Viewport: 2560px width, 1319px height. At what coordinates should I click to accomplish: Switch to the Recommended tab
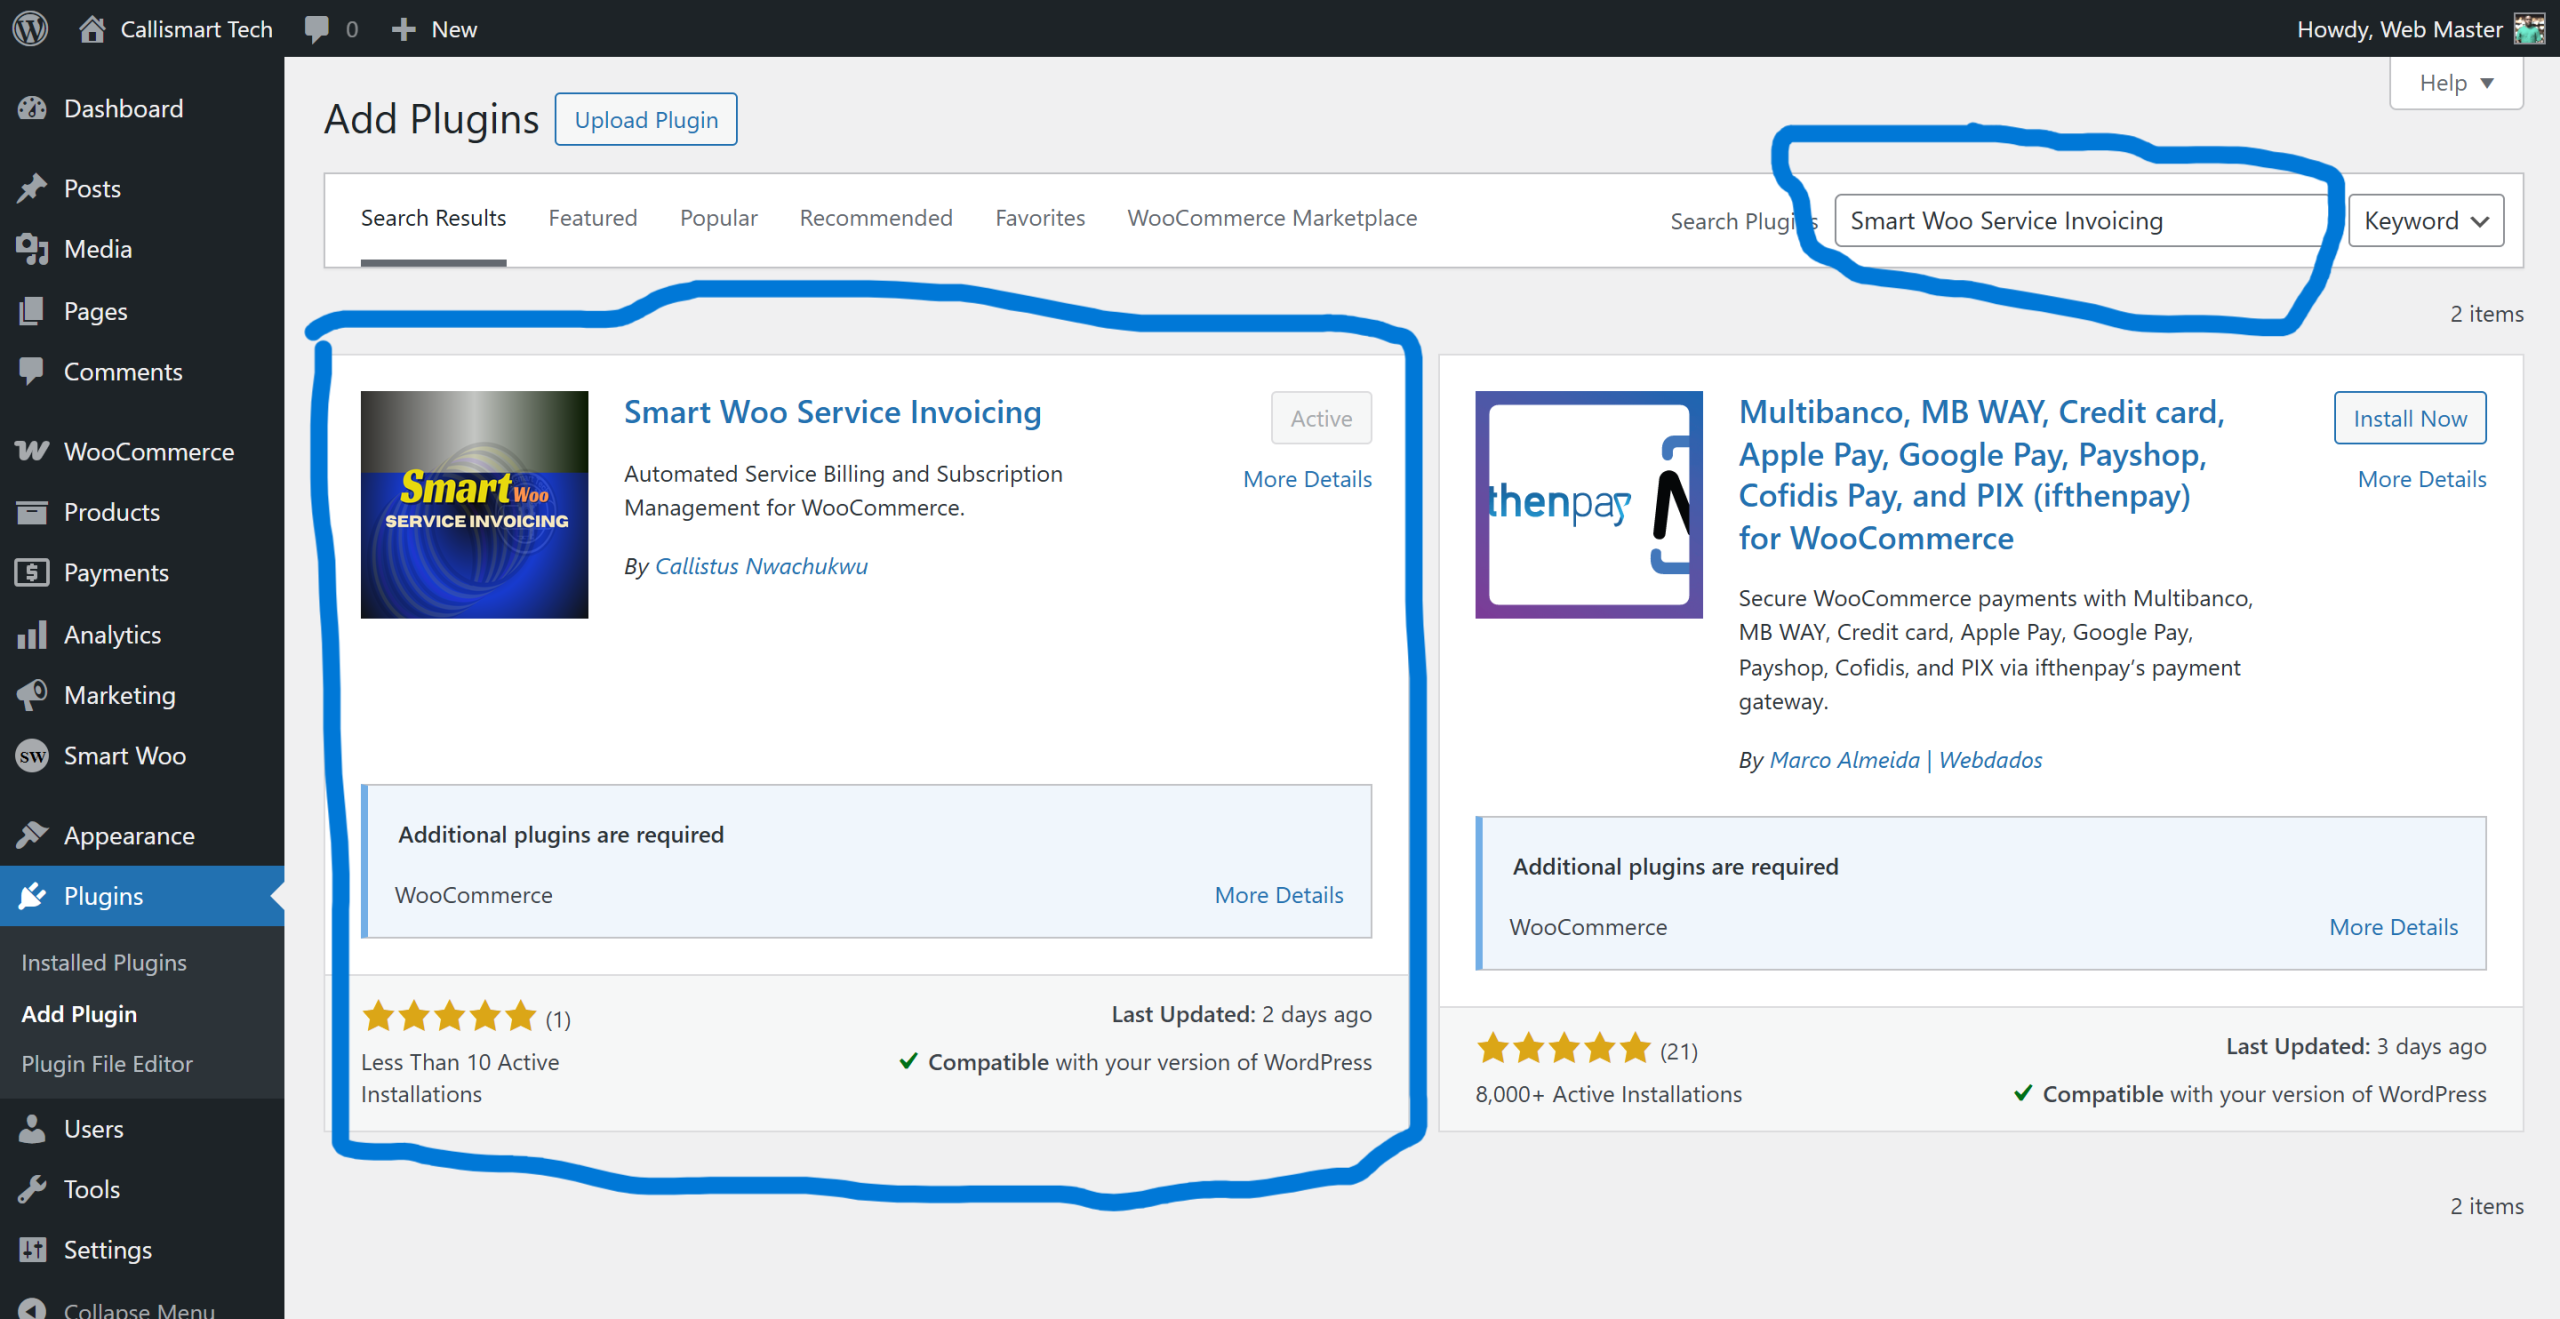pyautogui.click(x=876, y=218)
